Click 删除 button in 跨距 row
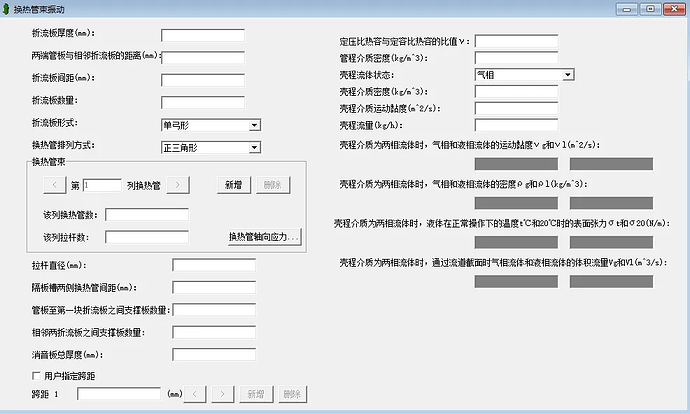Image resolution: width=690 pixels, height=414 pixels. [x=293, y=394]
